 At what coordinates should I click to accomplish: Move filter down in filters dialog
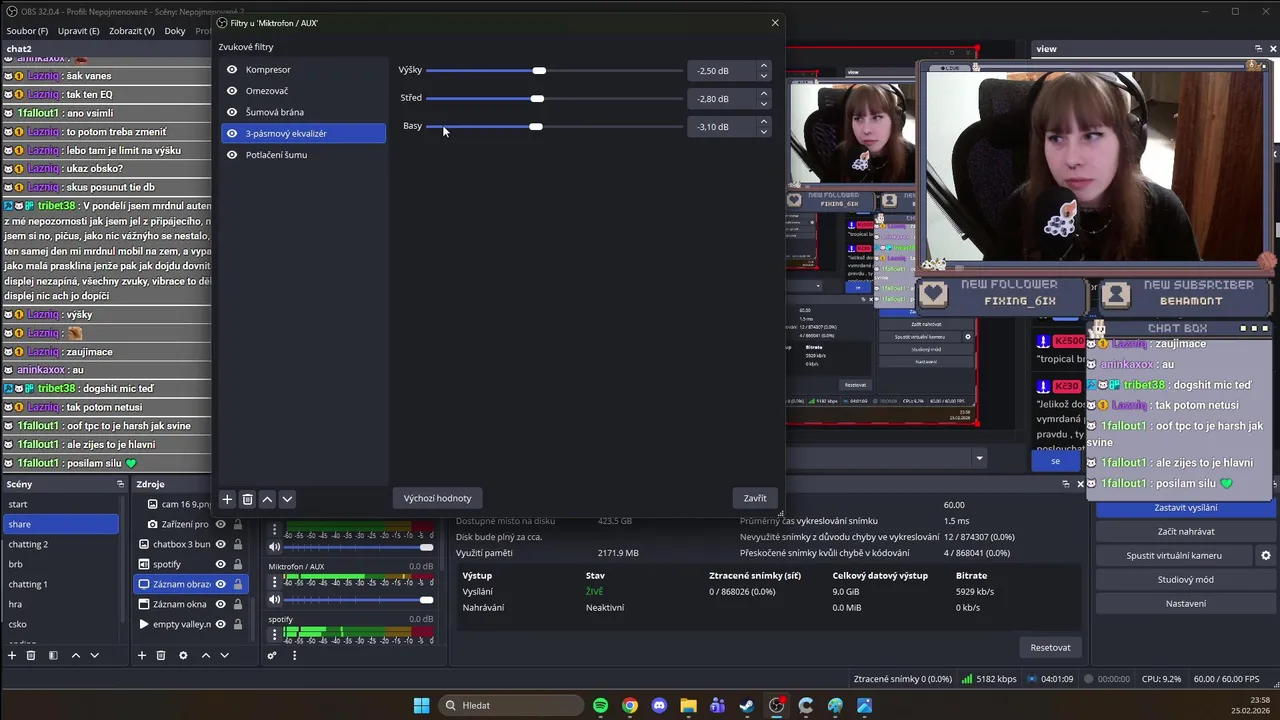coord(287,499)
